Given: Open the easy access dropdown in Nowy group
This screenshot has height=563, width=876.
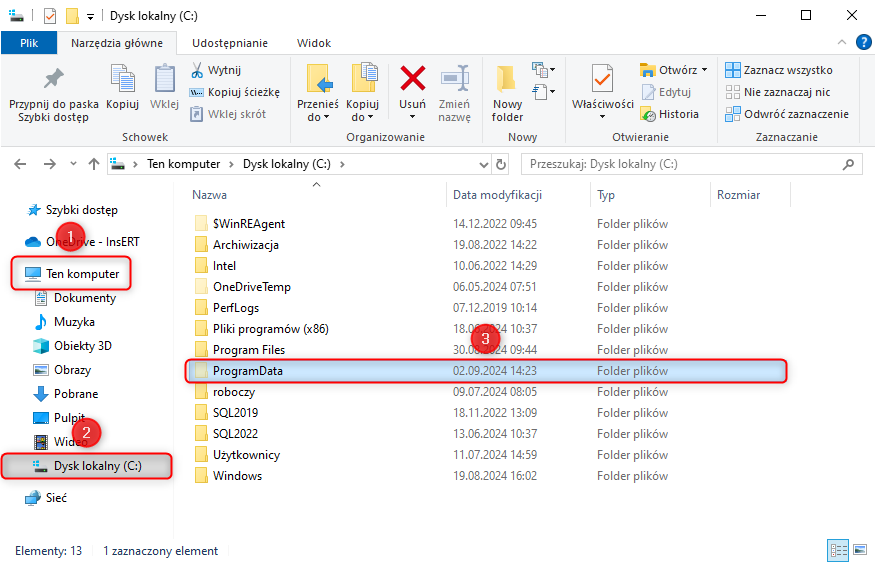Looking at the screenshot, I should (x=544, y=91).
